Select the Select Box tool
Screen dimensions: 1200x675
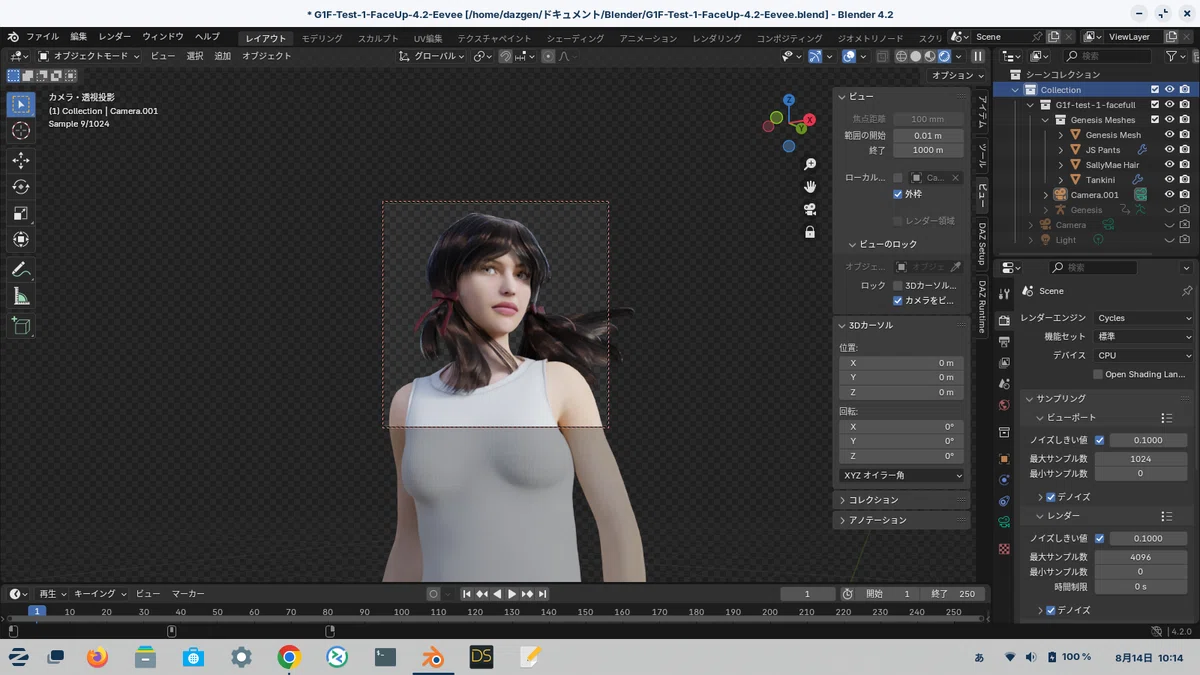(21, 104)
